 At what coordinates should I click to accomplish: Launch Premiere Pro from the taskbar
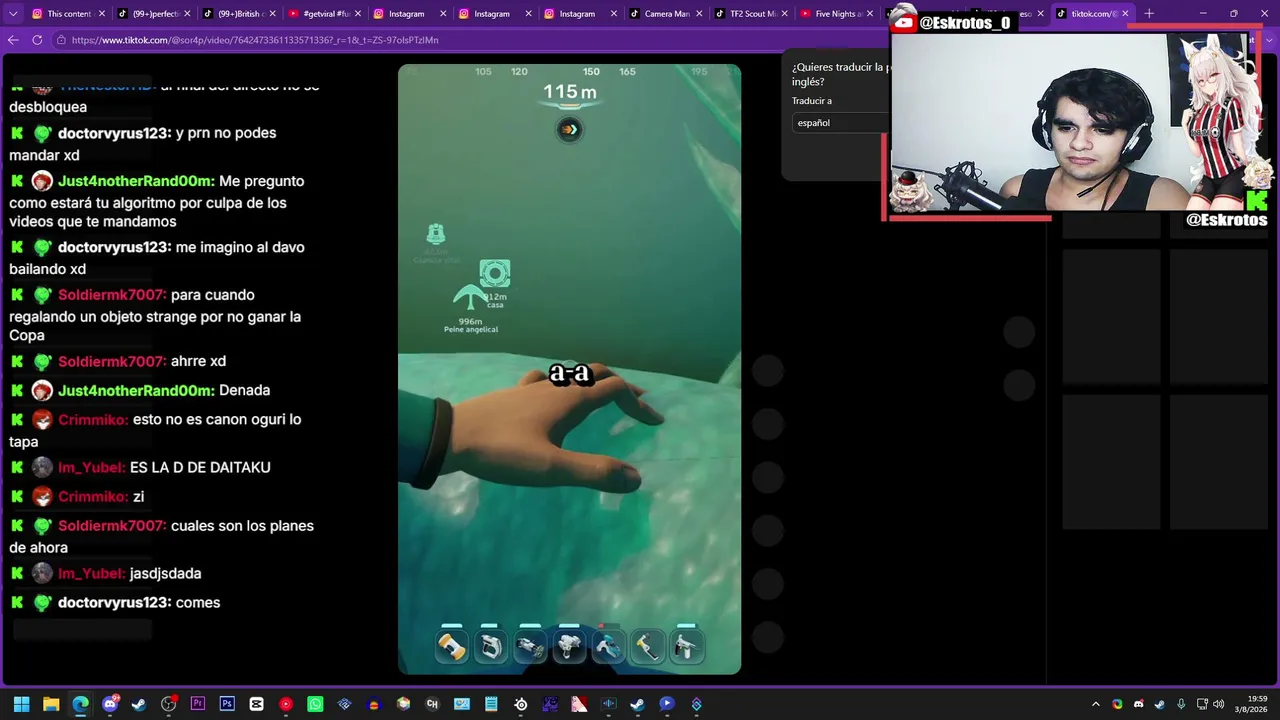pyautogui.click(x=198, y=704)
